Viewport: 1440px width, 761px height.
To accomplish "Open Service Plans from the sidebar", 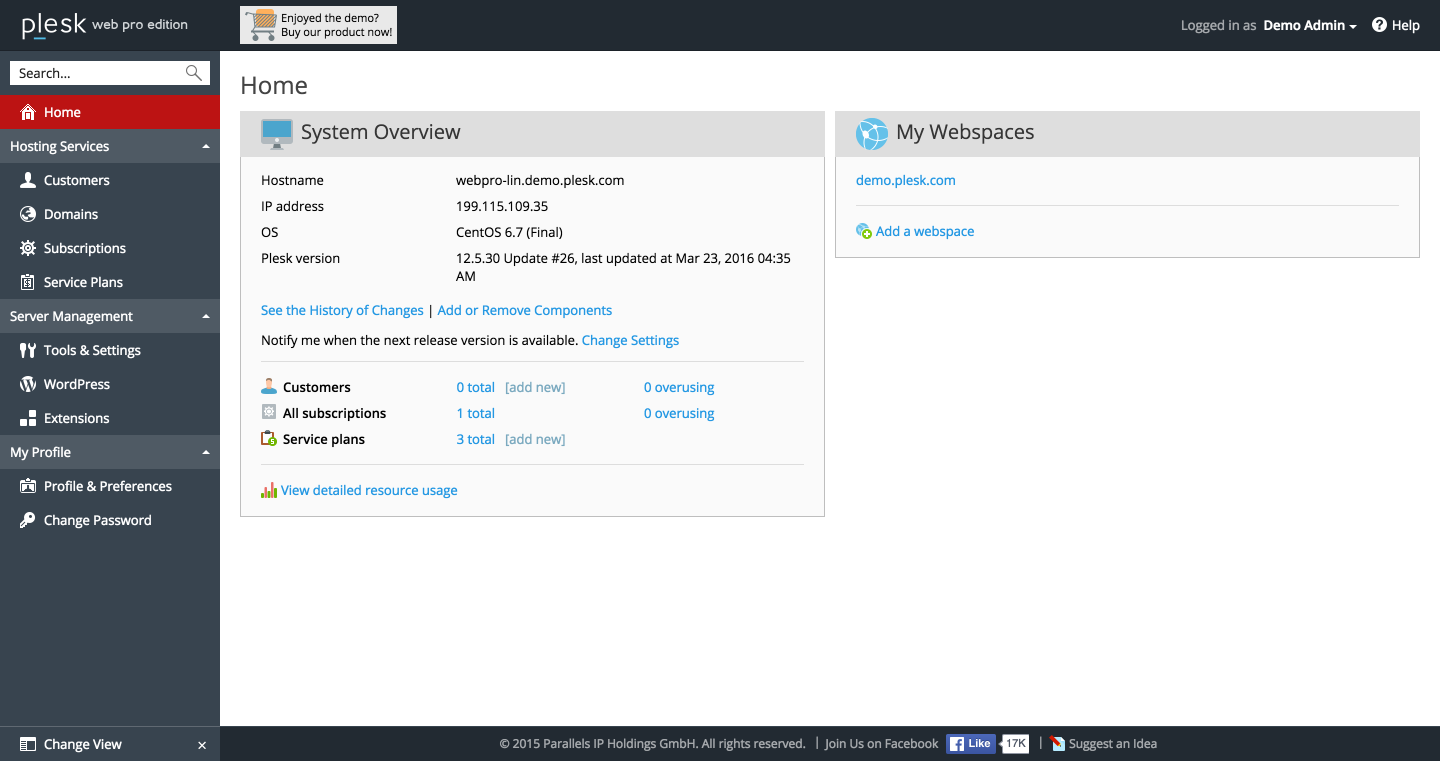I will (110, 282).
